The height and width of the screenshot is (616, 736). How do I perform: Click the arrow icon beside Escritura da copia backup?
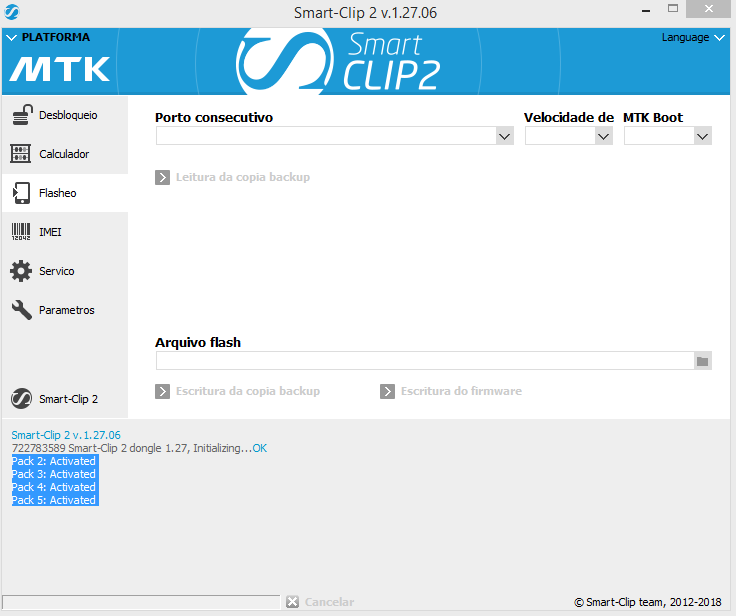click(x=162, y=391)
